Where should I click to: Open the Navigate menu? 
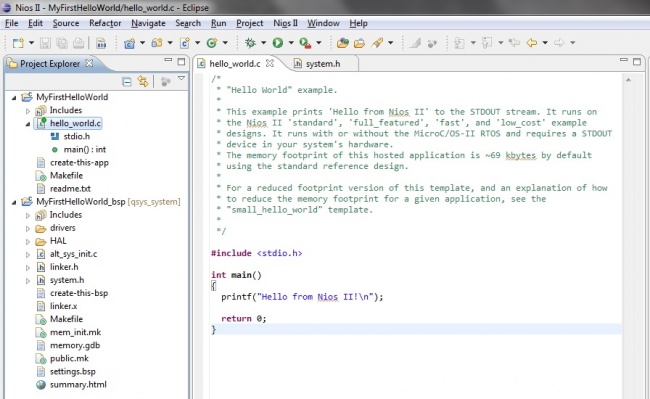pos(148,23)
